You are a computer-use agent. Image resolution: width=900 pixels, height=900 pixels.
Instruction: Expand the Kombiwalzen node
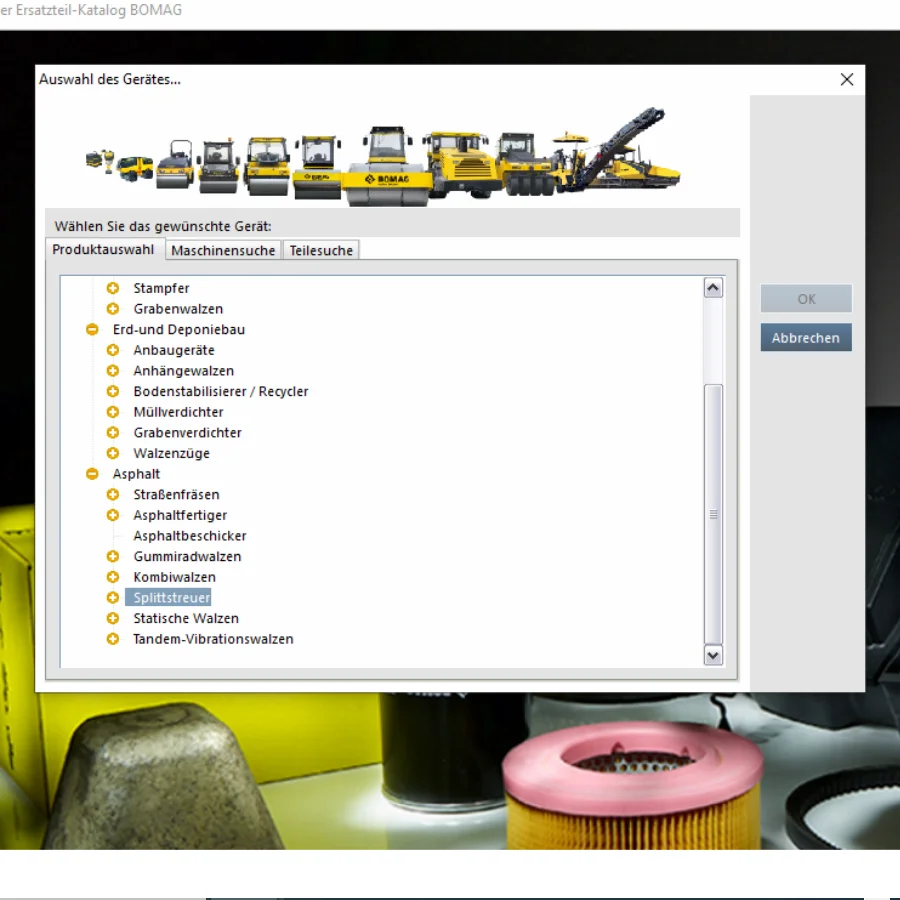click(113, 577)
